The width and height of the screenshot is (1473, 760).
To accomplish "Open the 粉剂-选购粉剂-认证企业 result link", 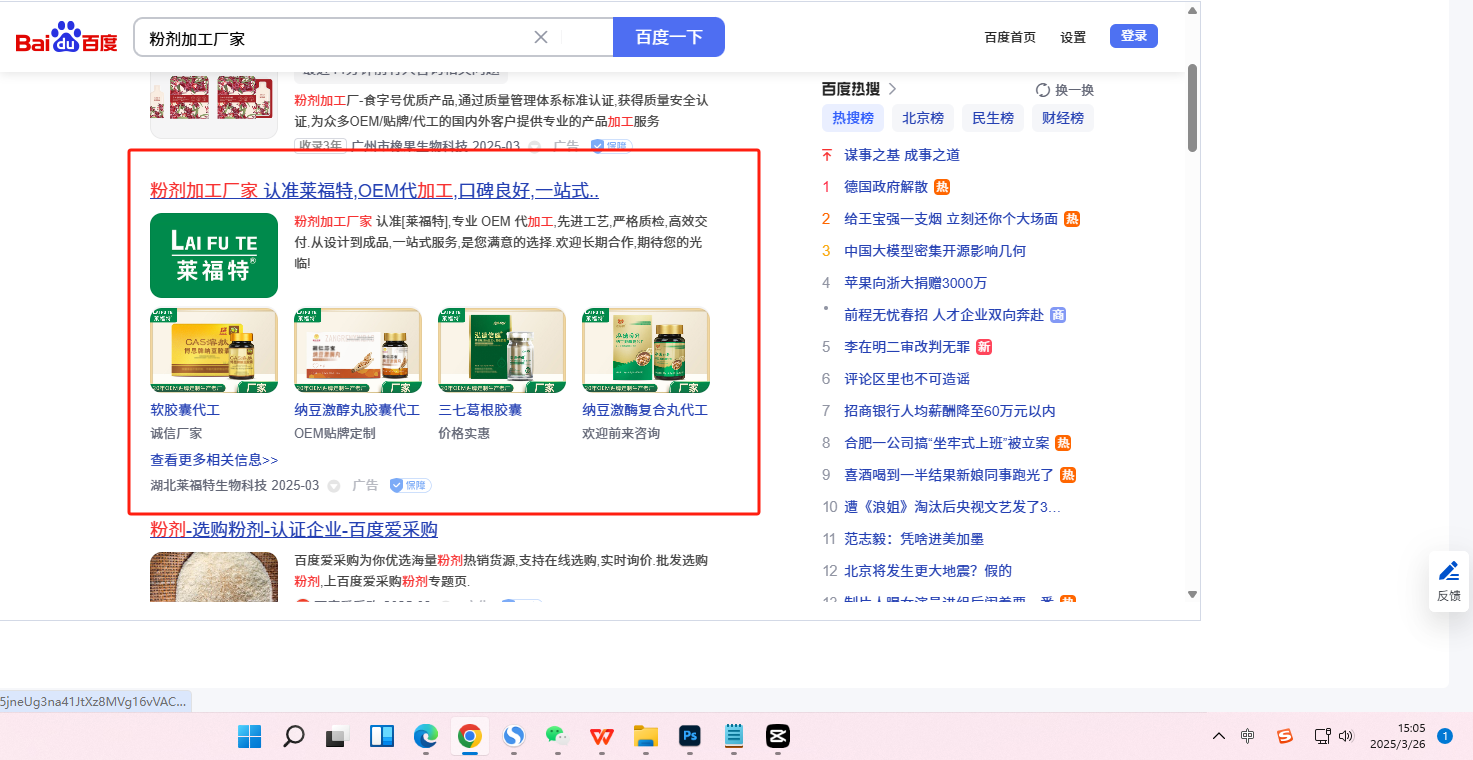I will [x=294, y=529].
